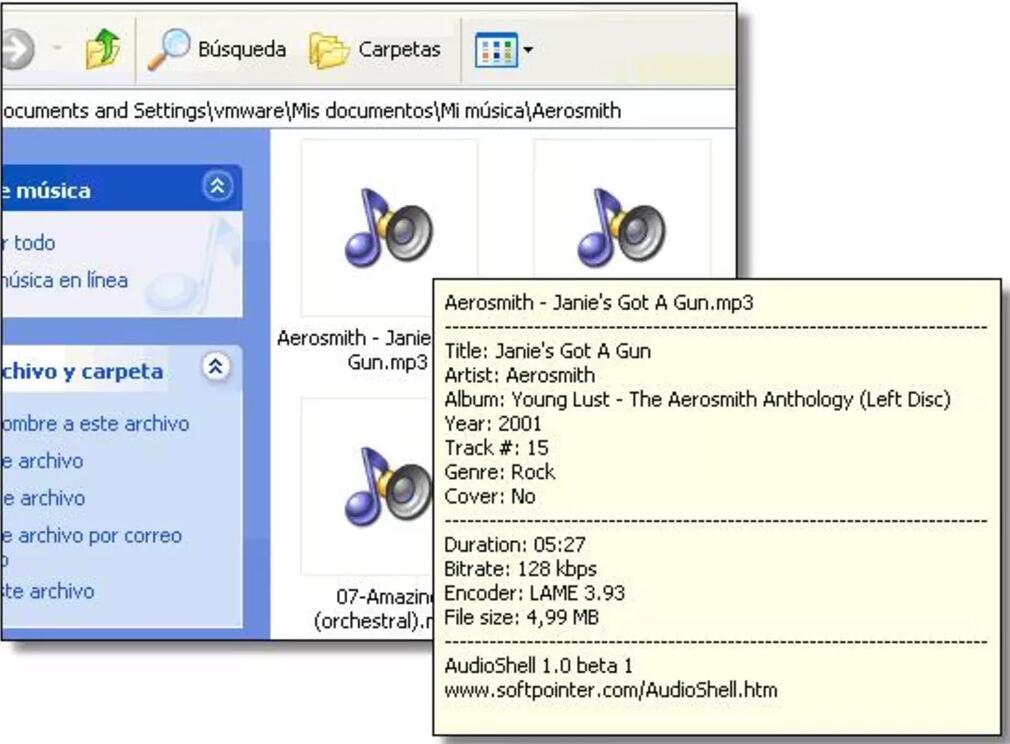Click the address bar path field
This screenshot has height=744, width=1010.
click(x=310, y=111)
